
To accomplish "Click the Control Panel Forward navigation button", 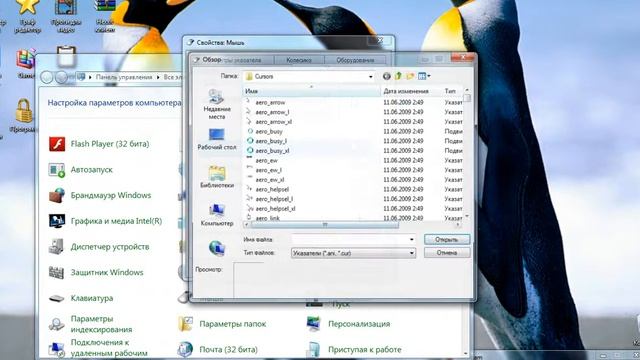I will pyautogui.click(x=61, y=77).
